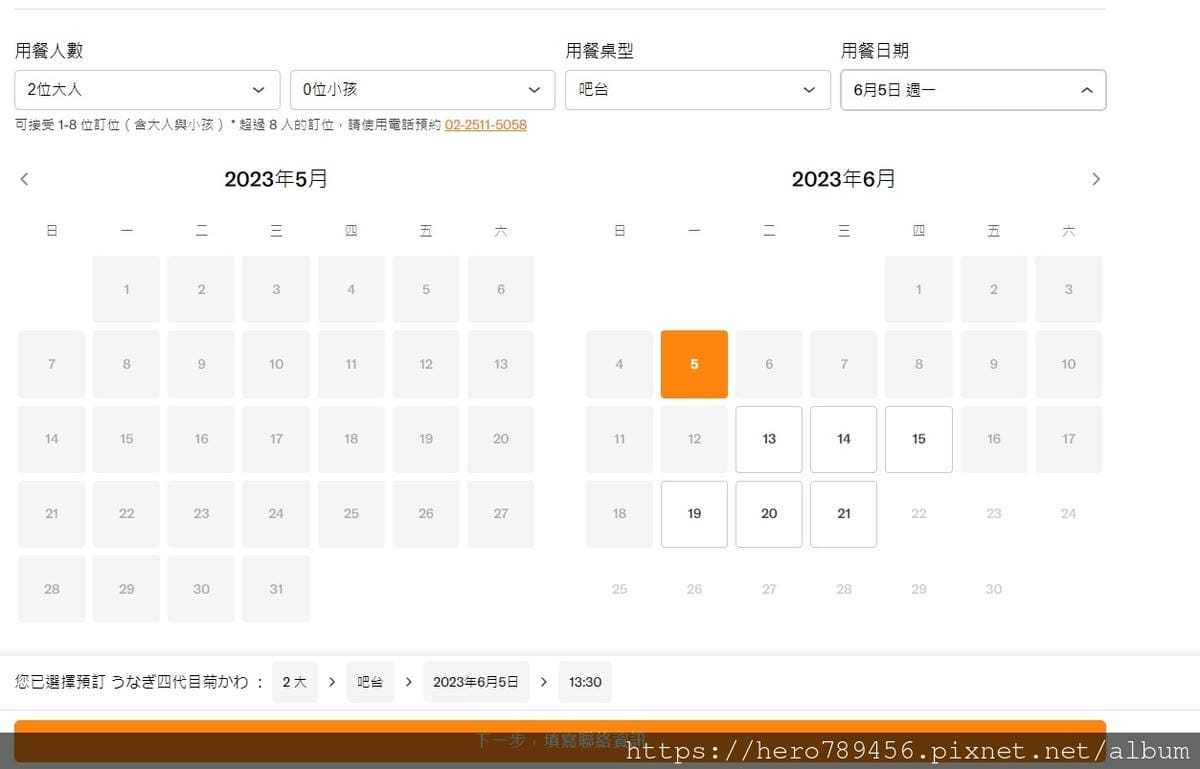Click disabled May 13 date cell

501,364
